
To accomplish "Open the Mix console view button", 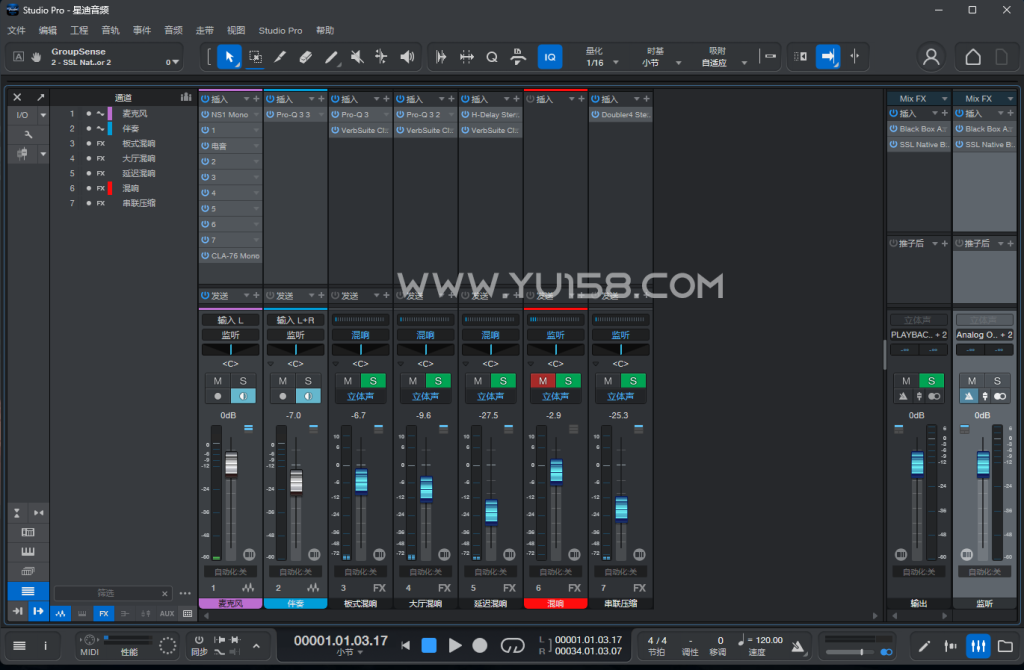I will (978, 646).
